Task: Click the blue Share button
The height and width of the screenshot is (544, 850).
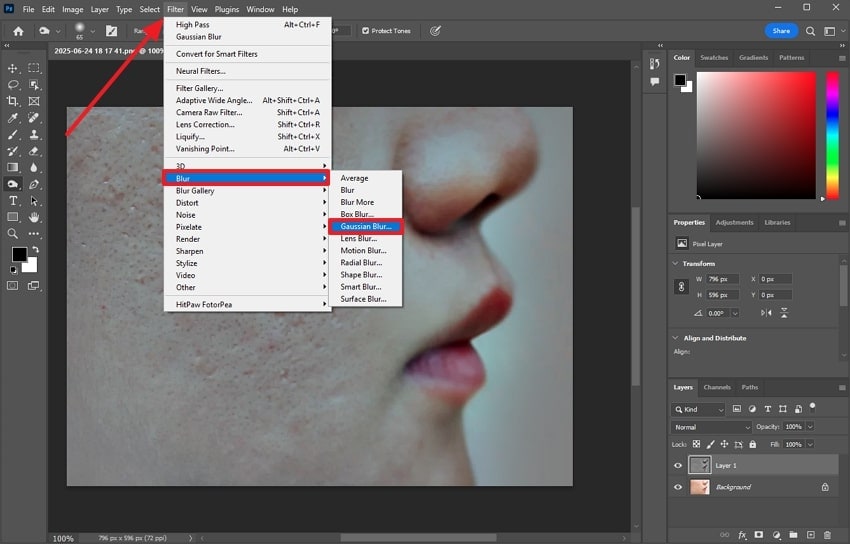Action: tap(781, 31)
